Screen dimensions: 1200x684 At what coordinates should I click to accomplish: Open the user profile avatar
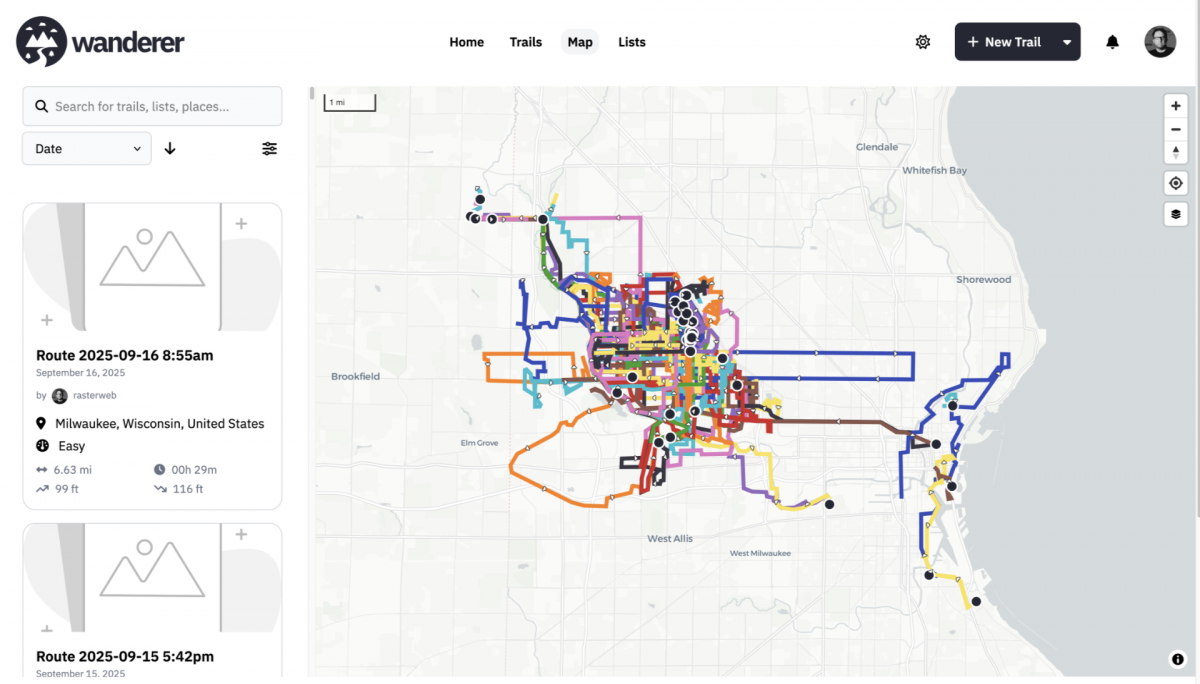click(x=1160, y=42)
